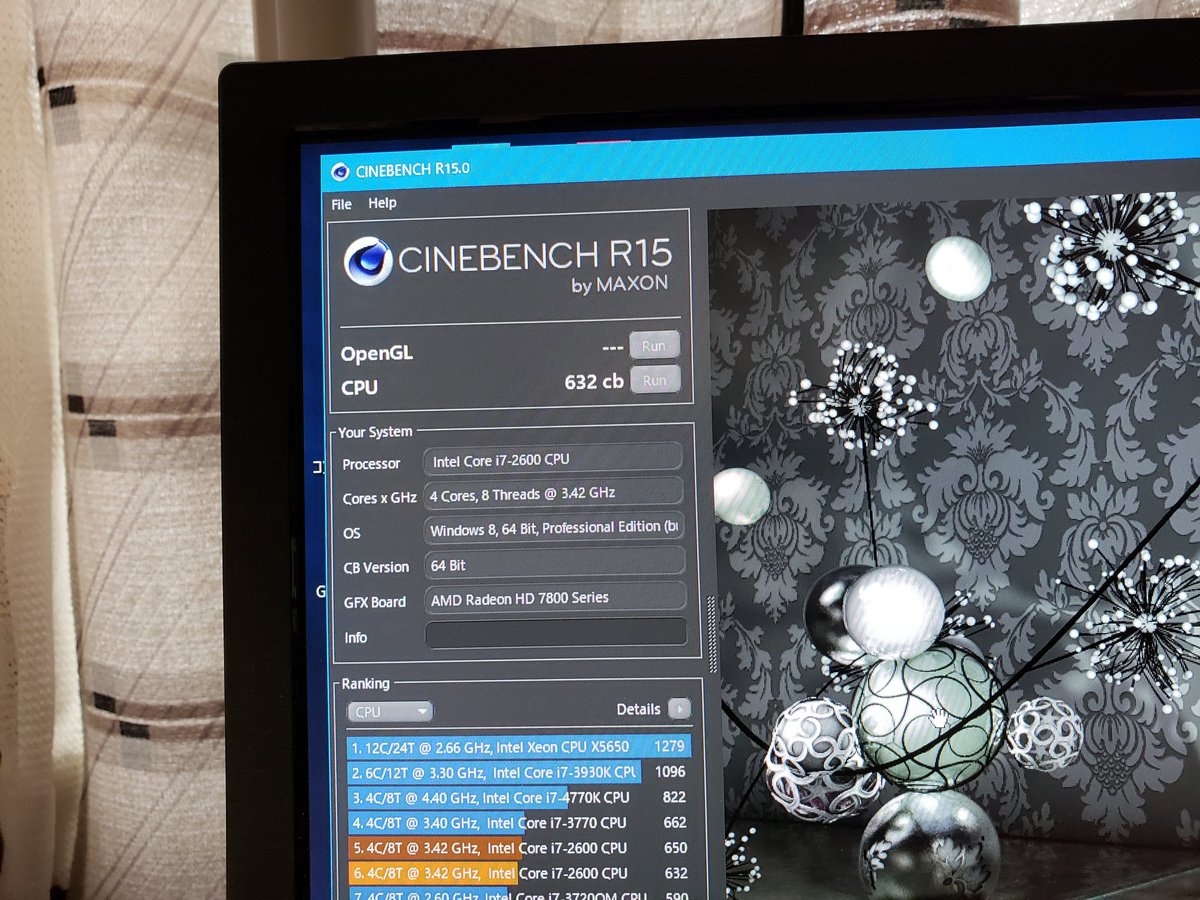Run the CPU benchmark

point(655,381)
